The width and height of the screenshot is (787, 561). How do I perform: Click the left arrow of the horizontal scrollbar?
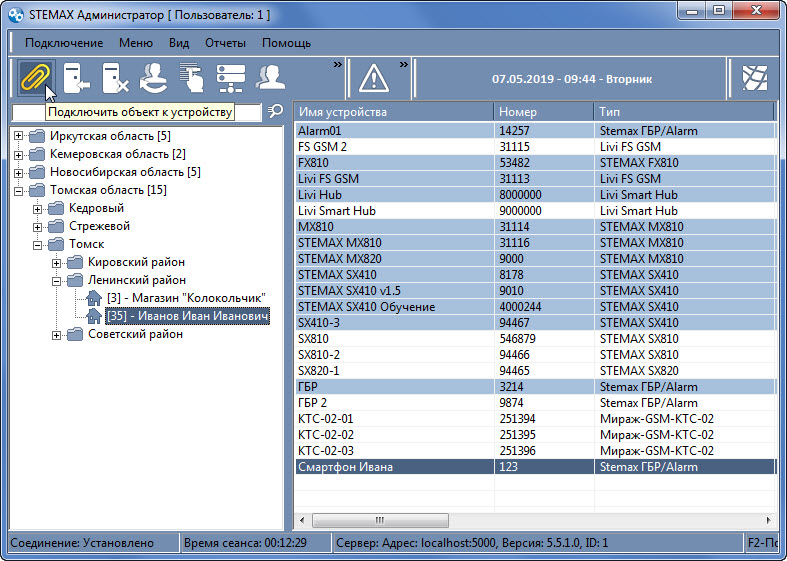tap(302, 520)
